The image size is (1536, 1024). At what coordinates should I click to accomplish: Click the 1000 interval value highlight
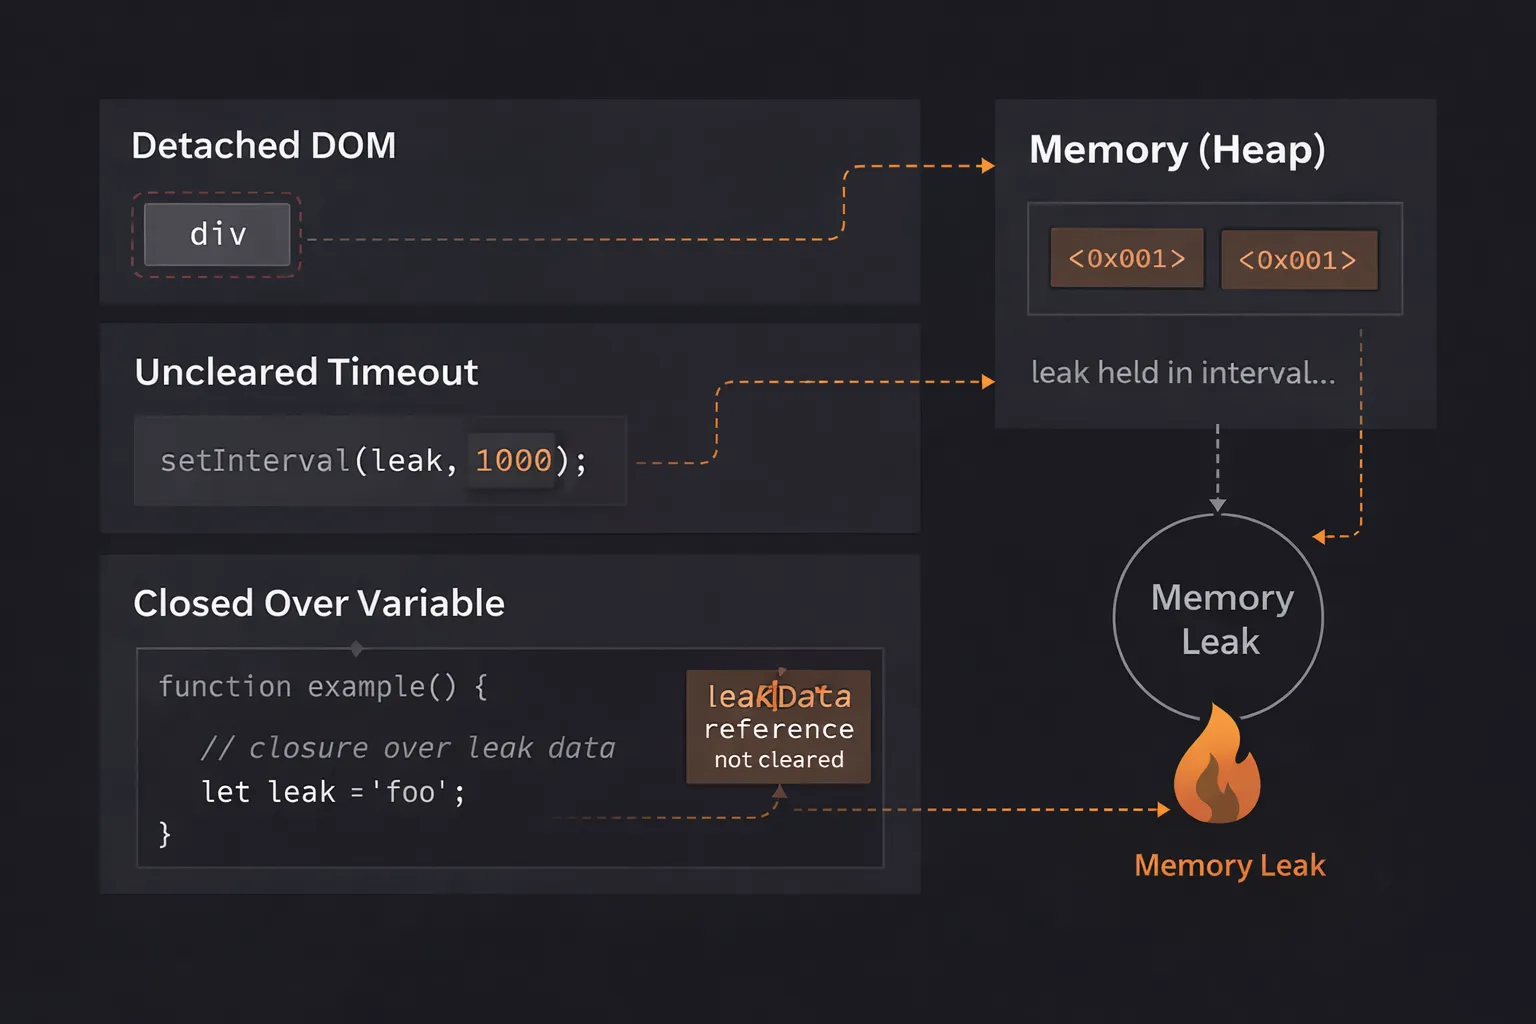click(512, 459)
